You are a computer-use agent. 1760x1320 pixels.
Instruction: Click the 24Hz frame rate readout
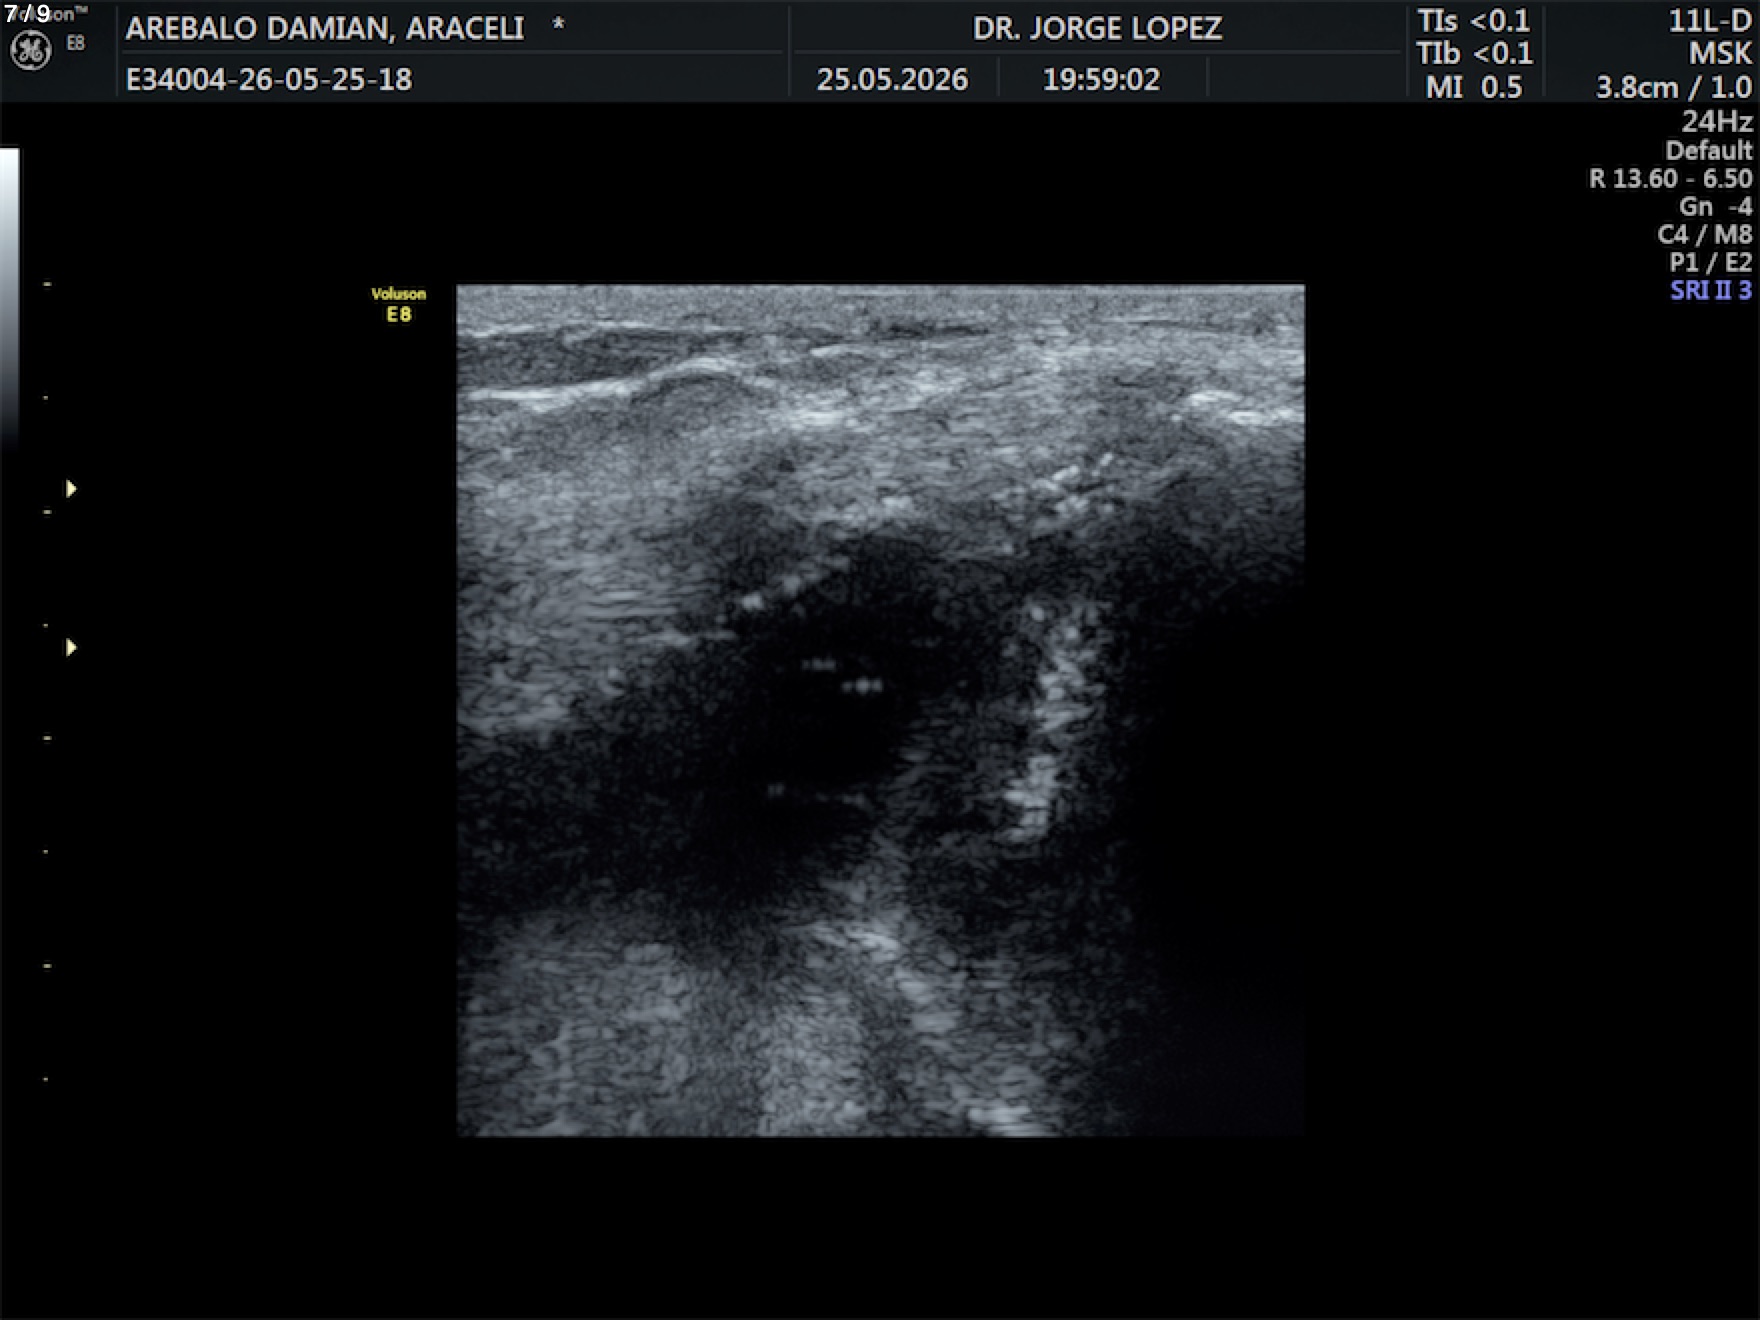(1716, 121)
